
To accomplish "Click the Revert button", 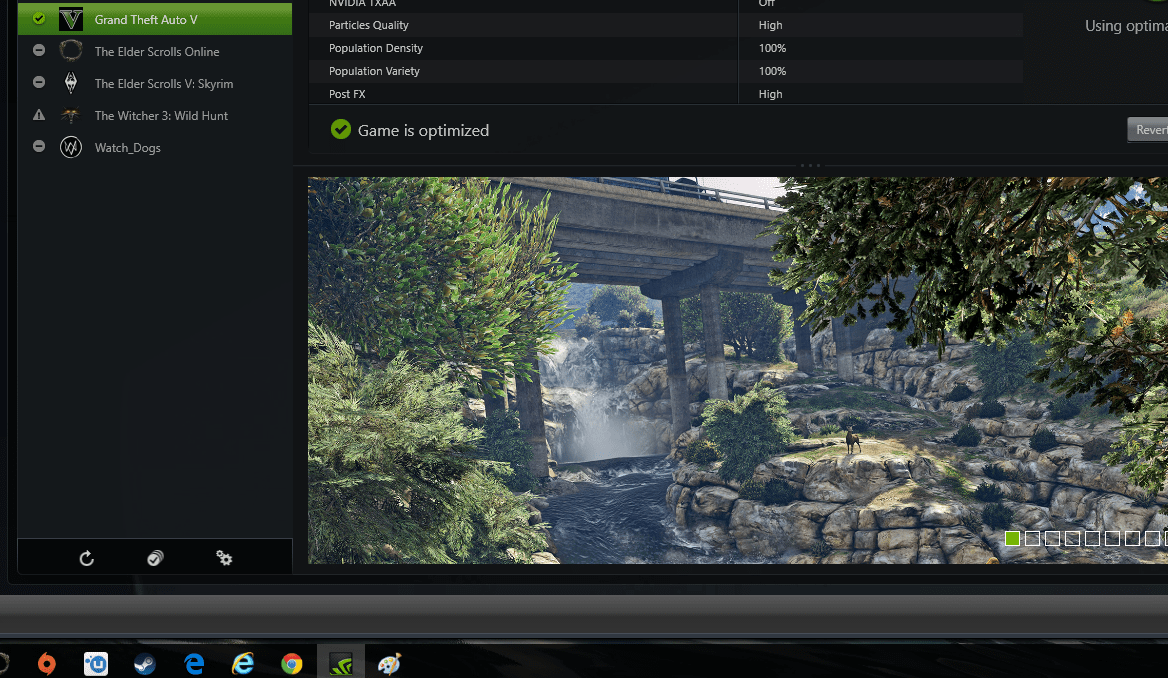I will pos(1148,130).
